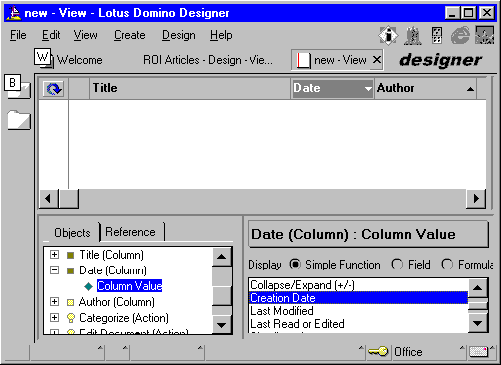Viewport: 501px width, 365px height.
Task: Collapse the Date (Column) tree node
Action: click(54, 270)
